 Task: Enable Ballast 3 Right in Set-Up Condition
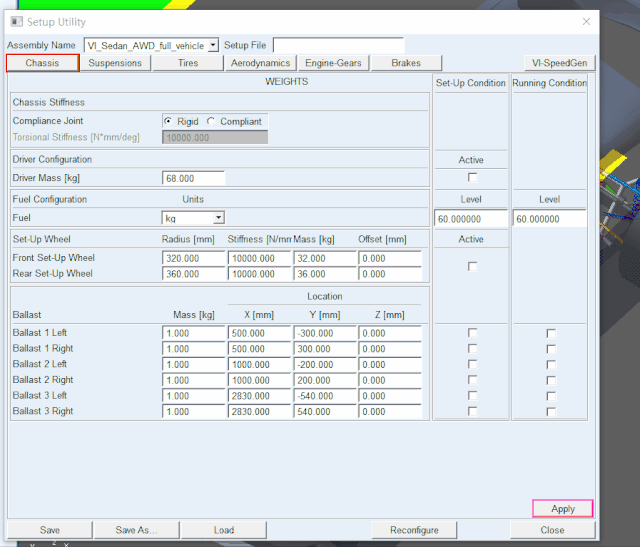point(472,411)
